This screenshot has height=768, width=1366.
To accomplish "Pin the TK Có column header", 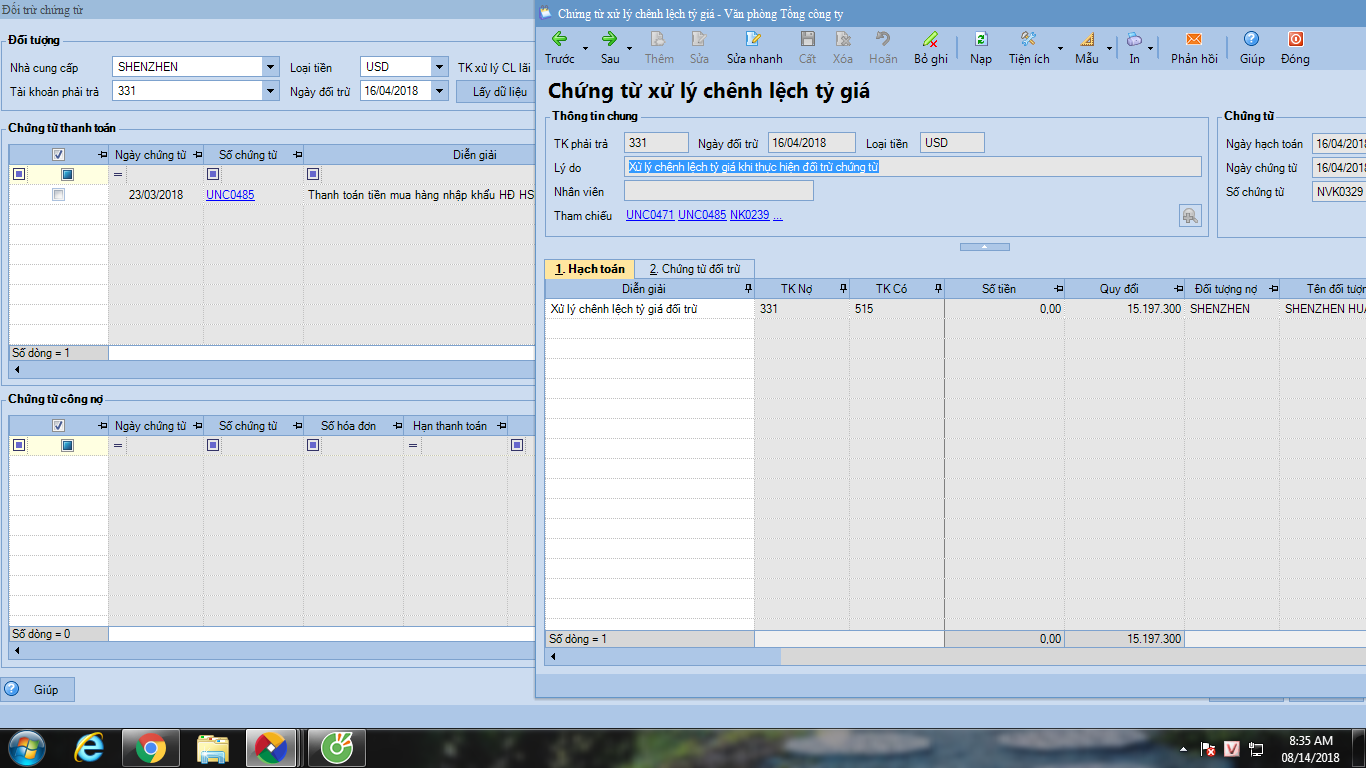I will coord(938,289).
